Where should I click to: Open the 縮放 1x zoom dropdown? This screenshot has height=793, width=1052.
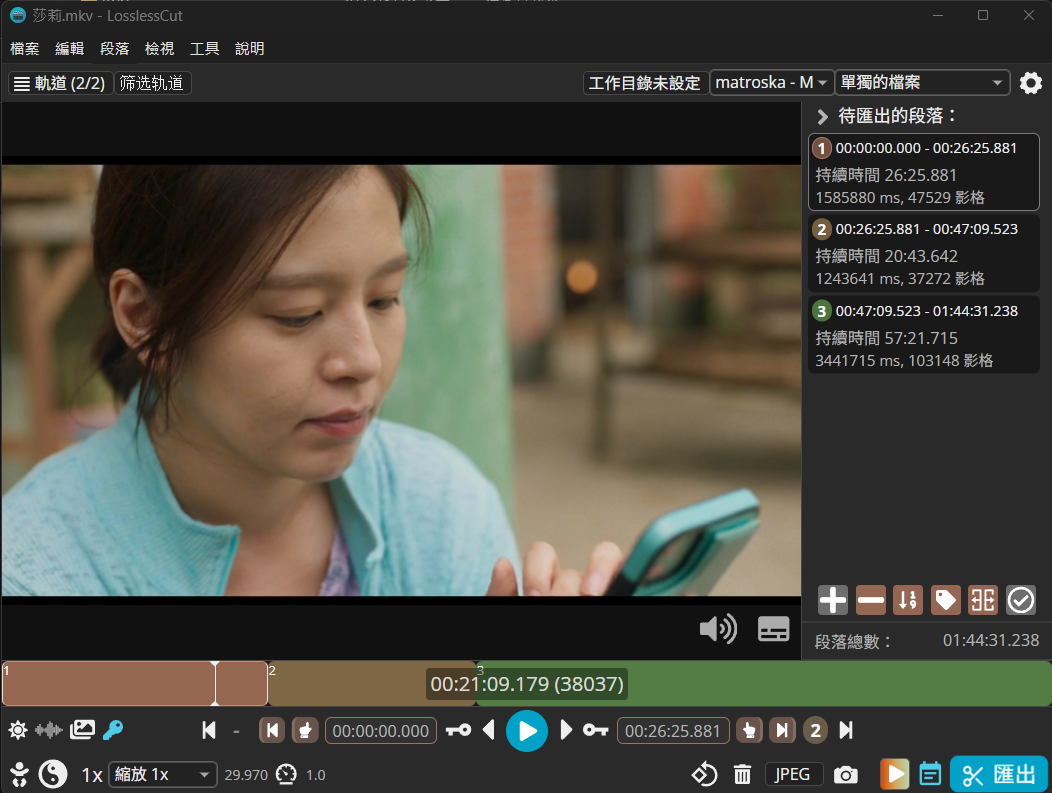tap(162, 775)
